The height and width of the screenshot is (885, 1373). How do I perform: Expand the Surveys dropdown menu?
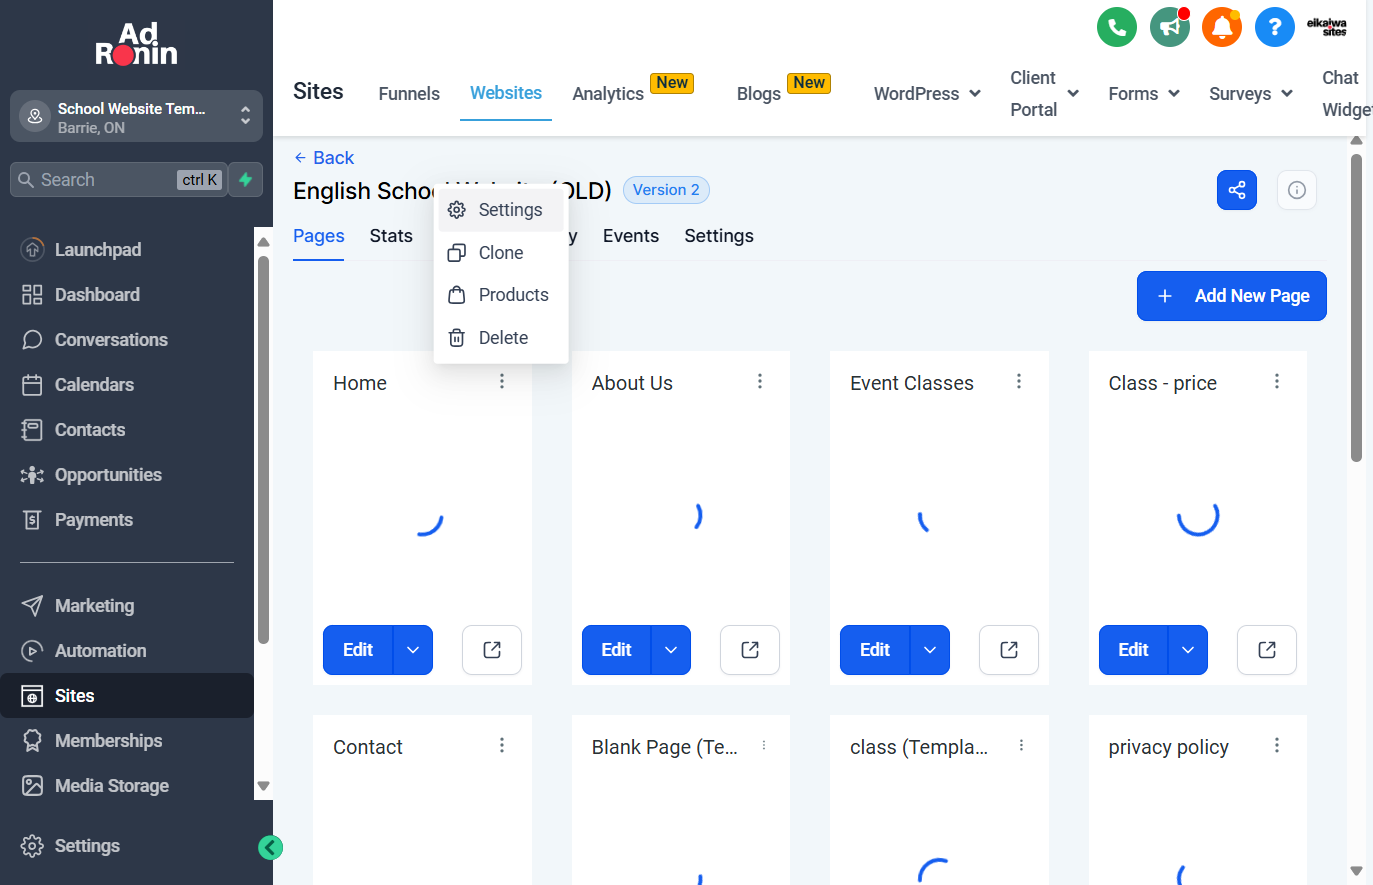pos(1251,94)
